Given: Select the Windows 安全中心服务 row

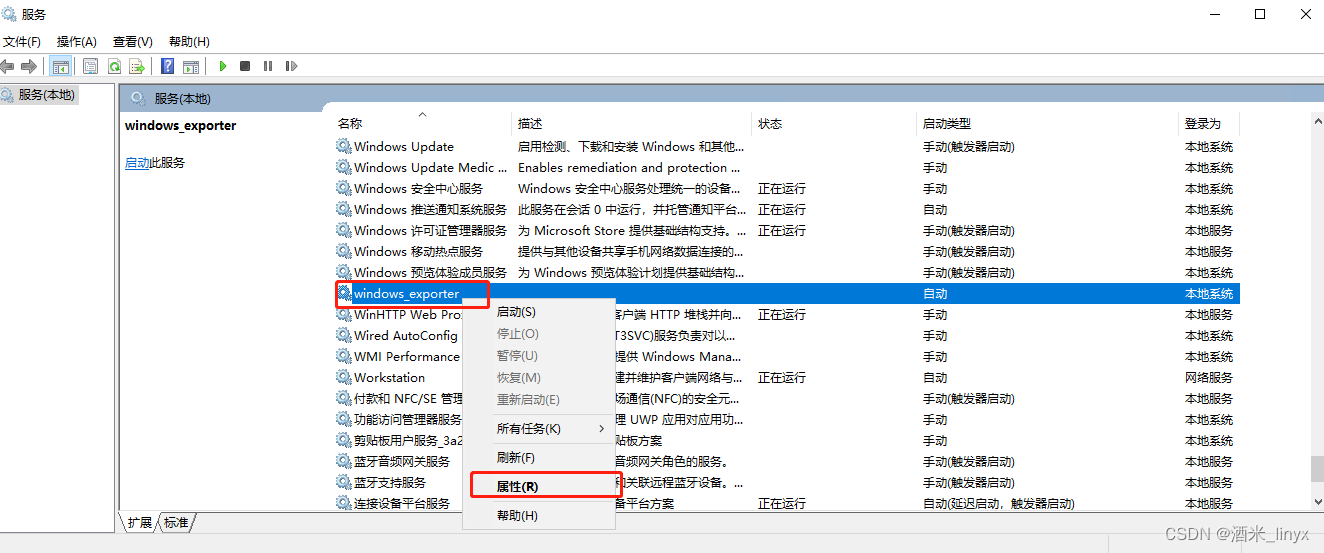Looking at the screenshot, I should click(x=787, y=188).
